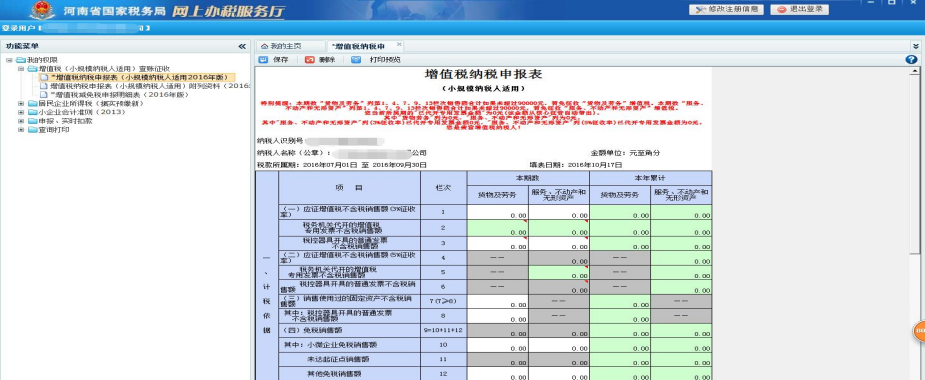The image size is (925, 380).
Task: Click the folder icon beside 申报、实时扣款
Action: point(32,121)
